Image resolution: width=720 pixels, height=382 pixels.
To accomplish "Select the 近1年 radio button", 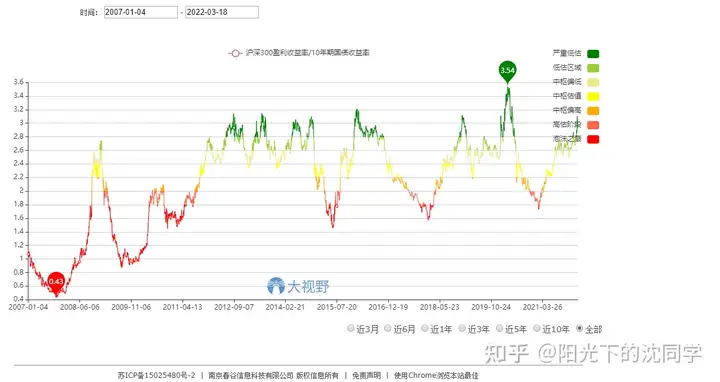I will (x=425, y=328).
